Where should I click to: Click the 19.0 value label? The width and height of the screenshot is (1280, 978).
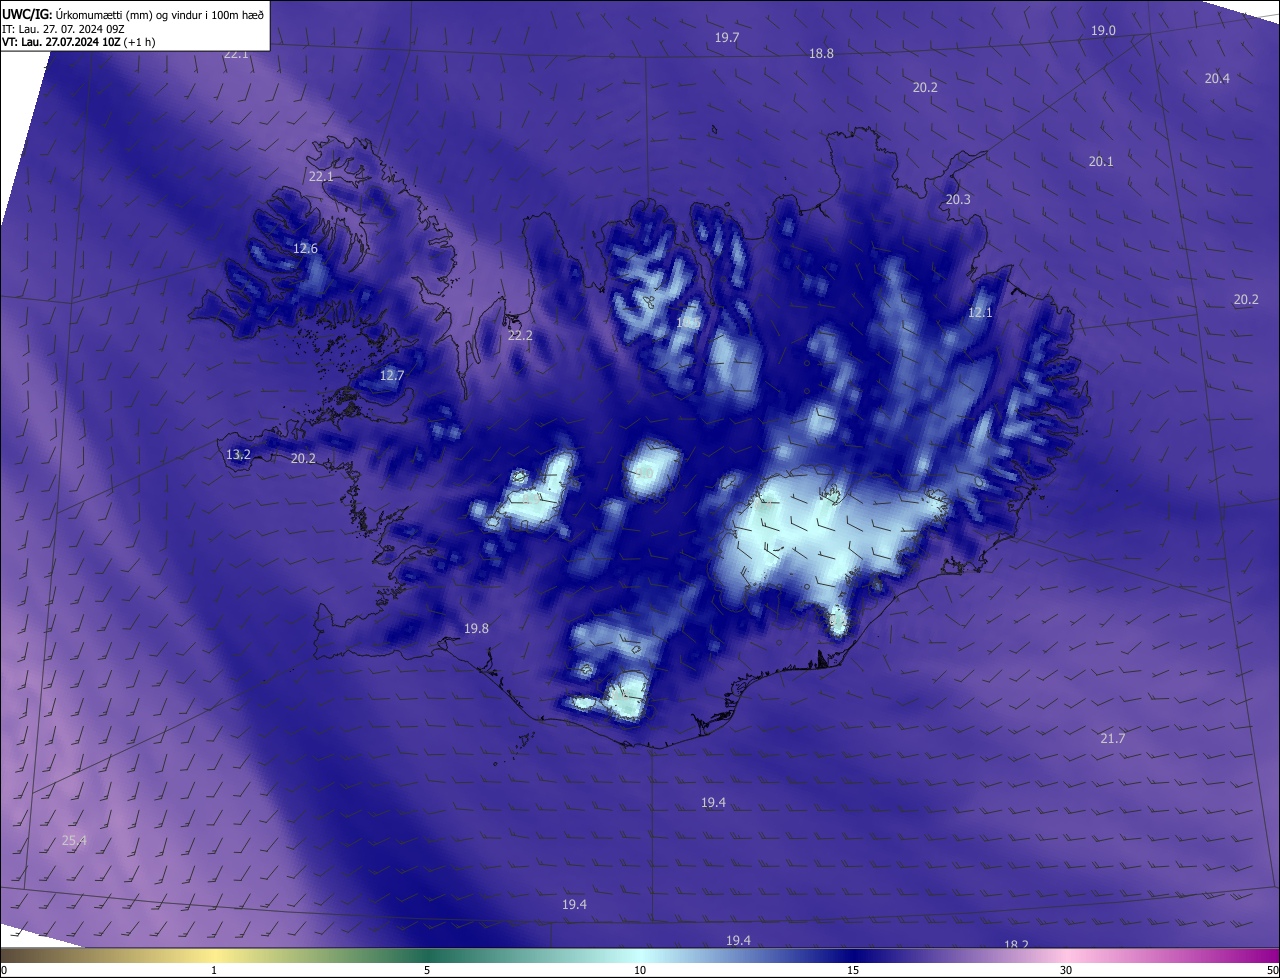1103,31
